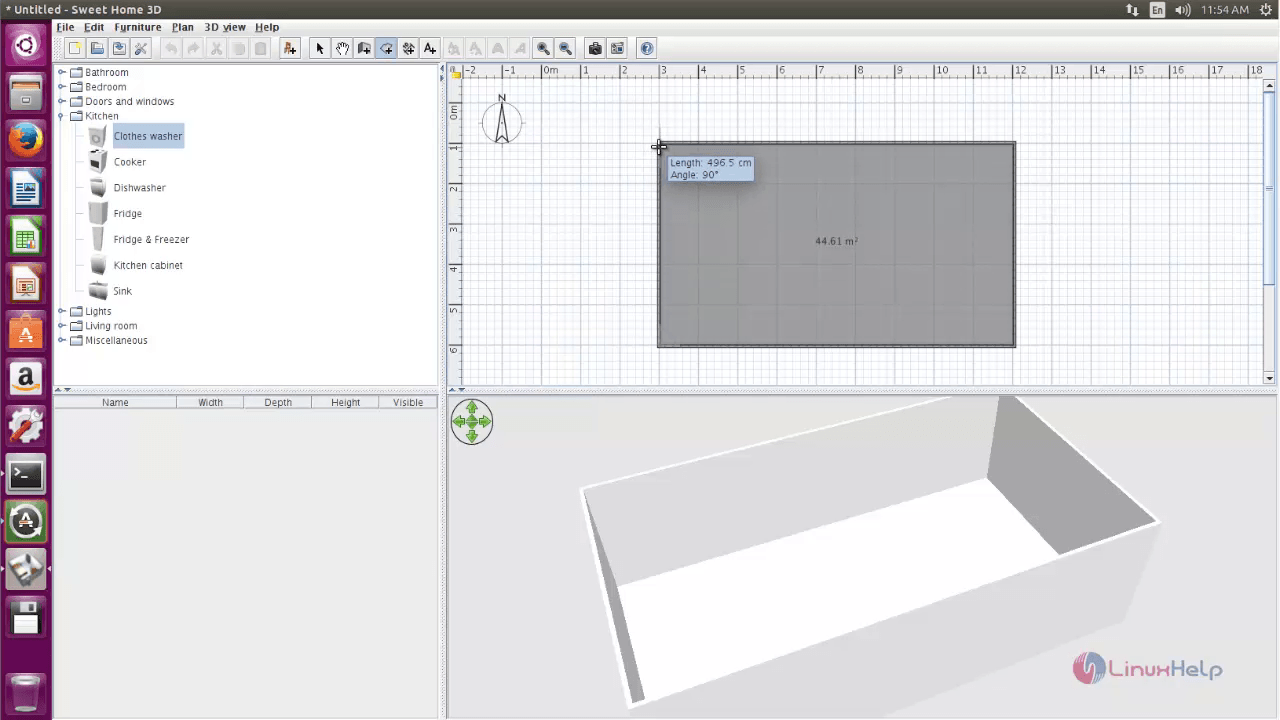The image size is (1280, 720).
Task: Rotate 3D view left with left arrow
Action: click(x=459, y=422)
